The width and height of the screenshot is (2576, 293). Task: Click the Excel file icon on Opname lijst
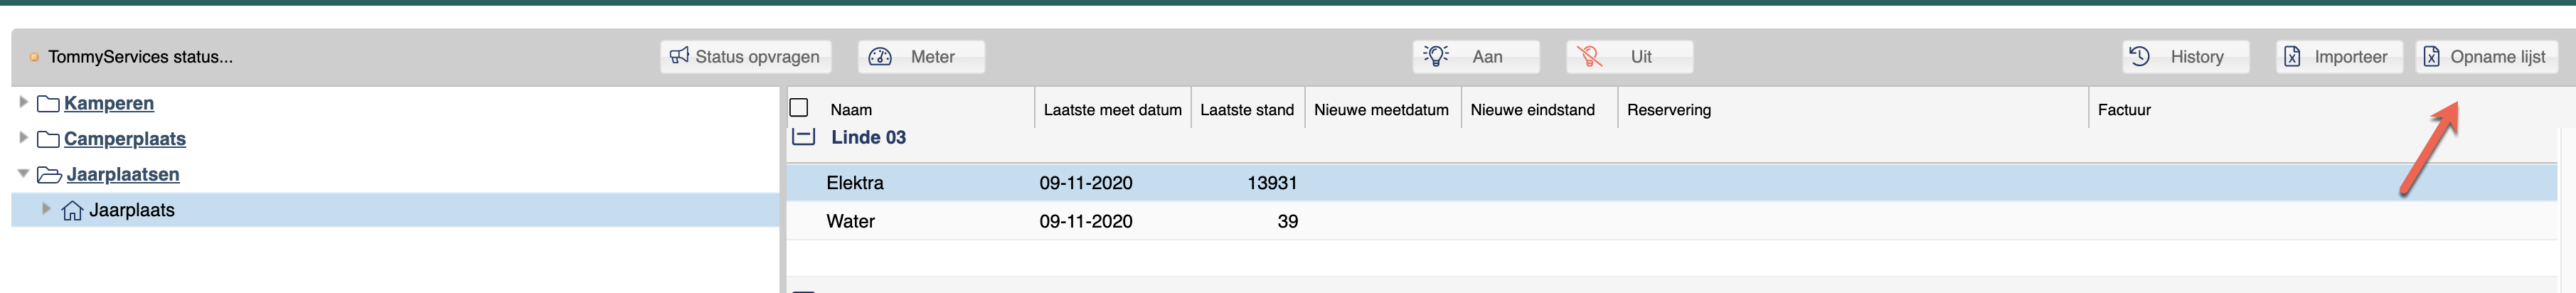(x=2431, y=57)
